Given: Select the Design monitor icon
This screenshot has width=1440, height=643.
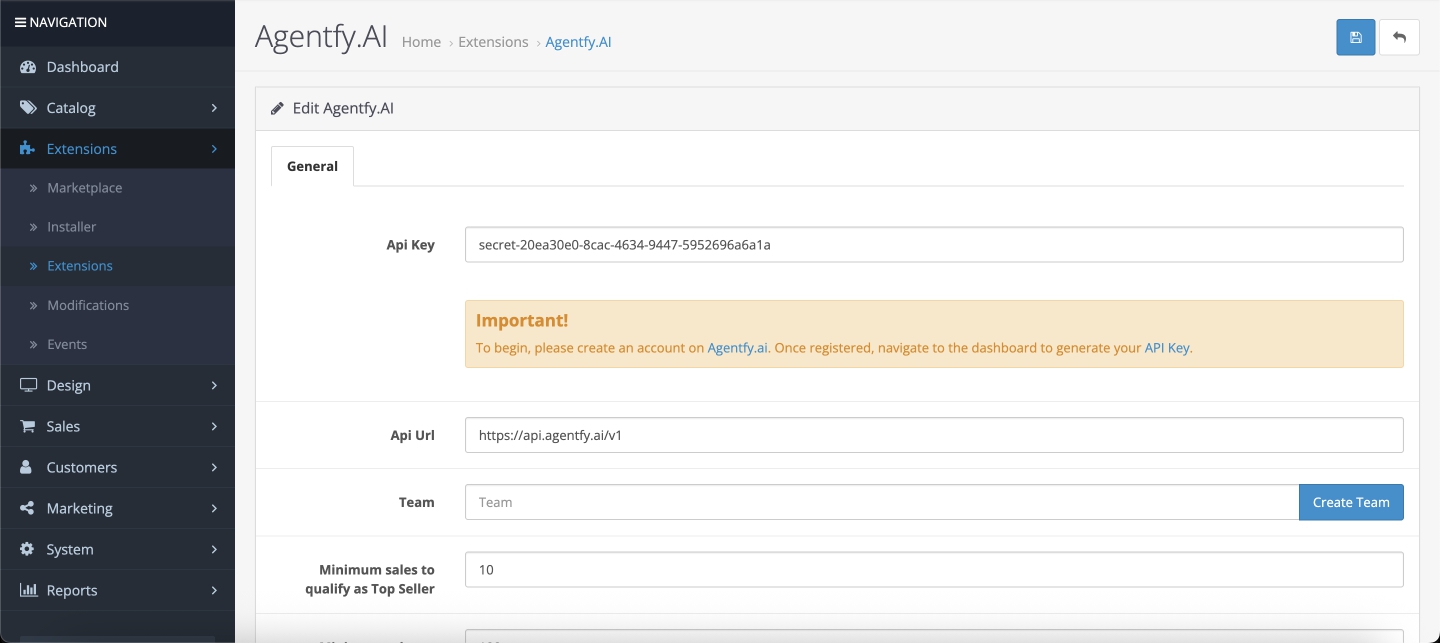Looking at the screenshot, I should [26, 385].
